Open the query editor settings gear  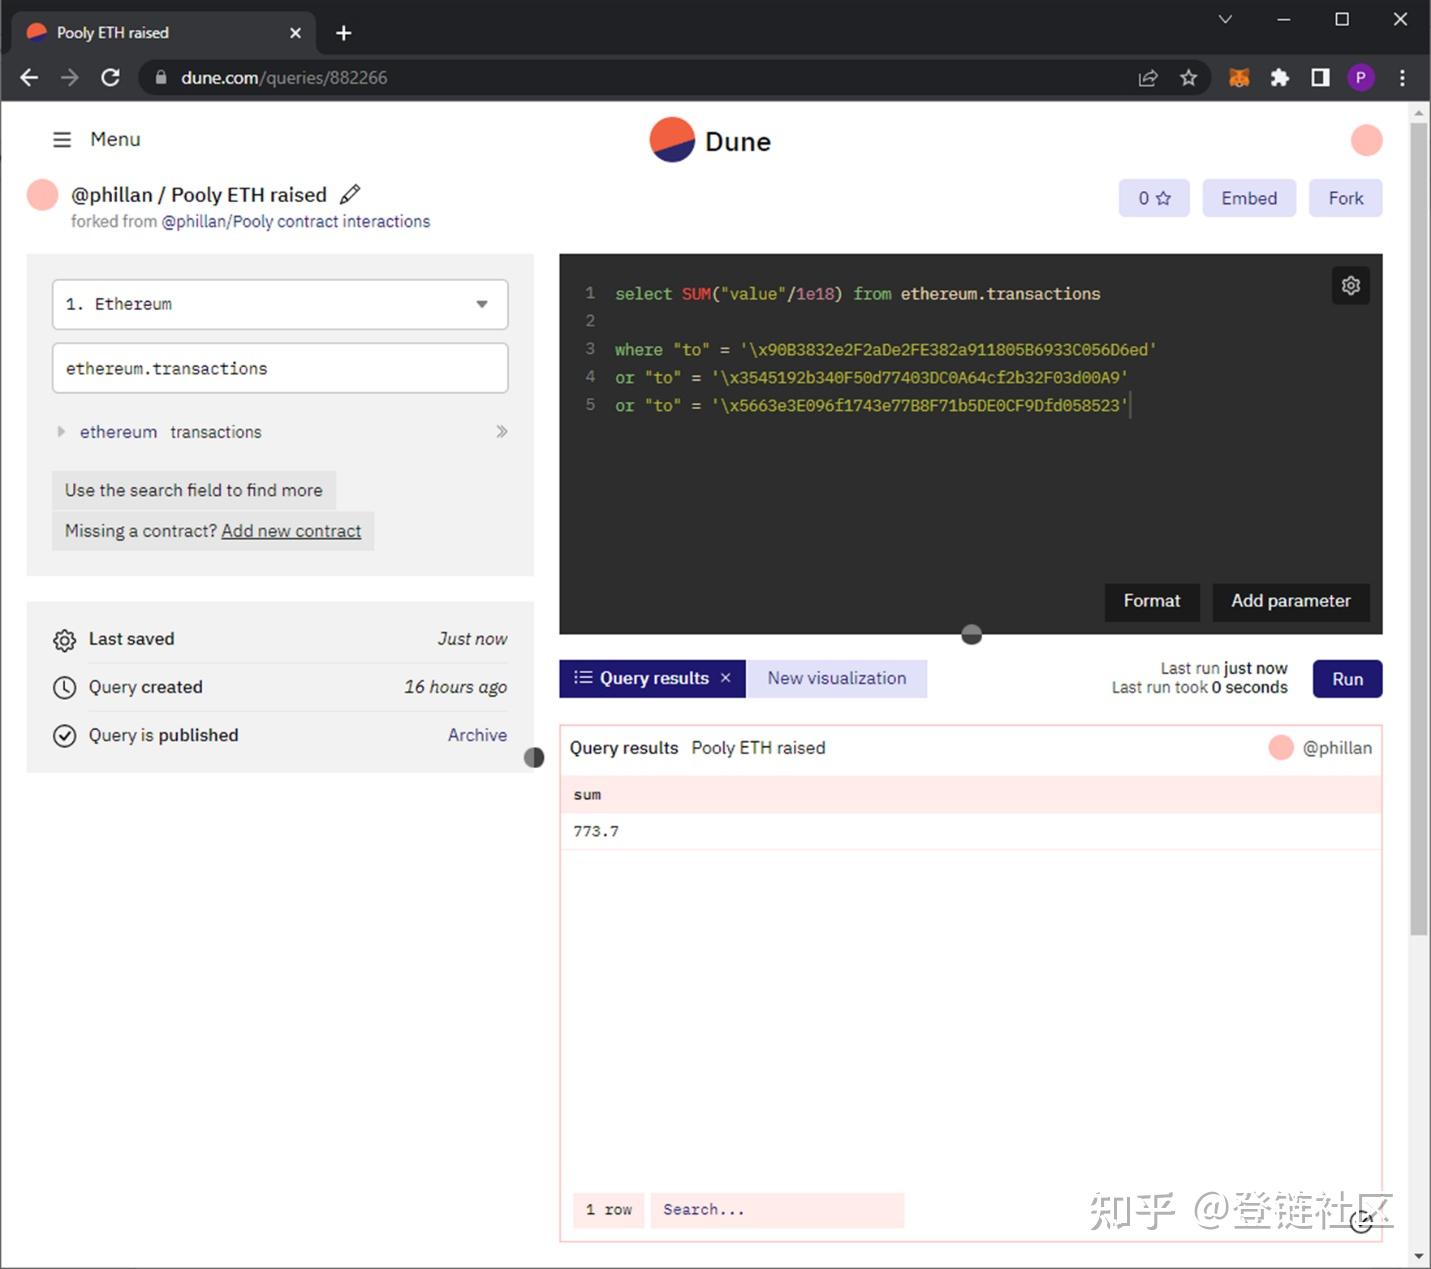point(1350,286)
